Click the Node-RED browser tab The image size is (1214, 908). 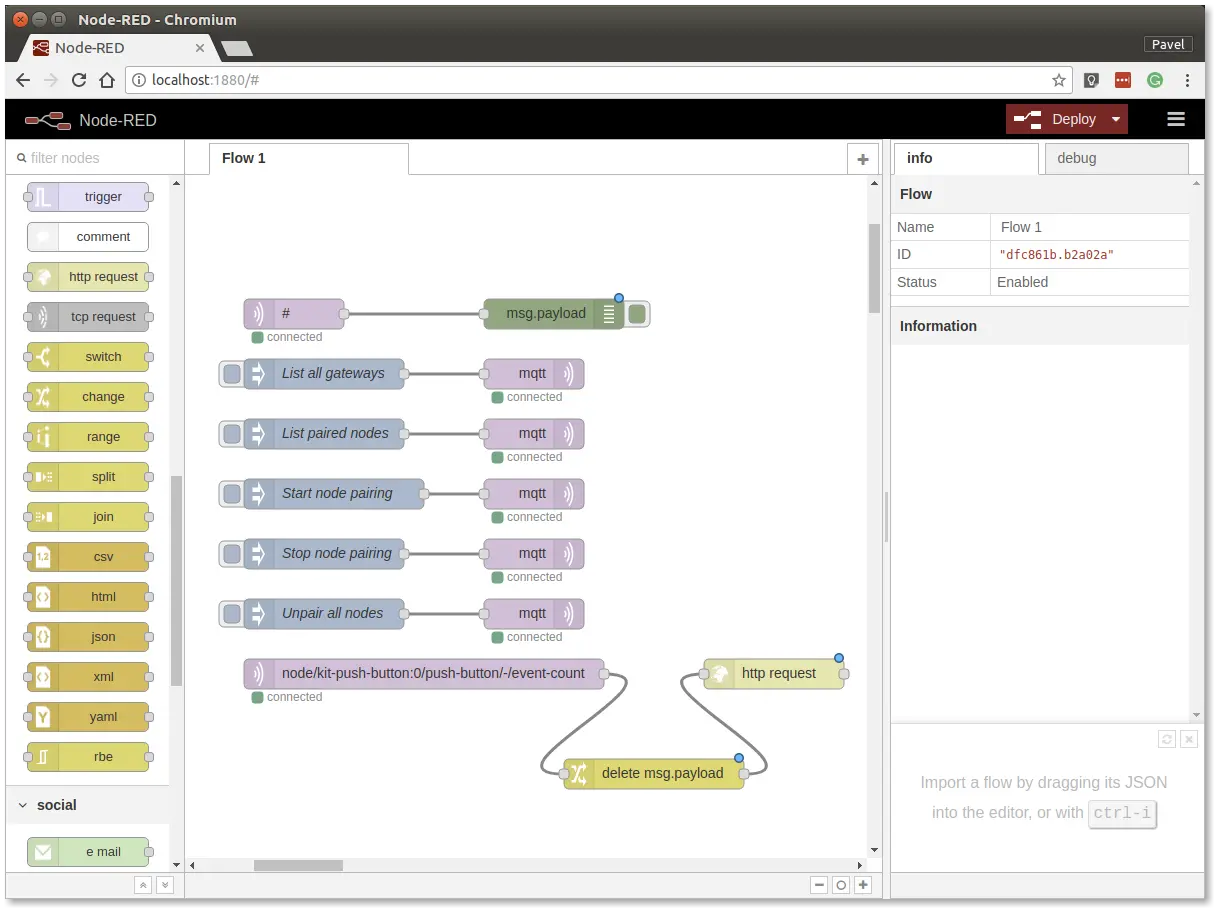120,47
